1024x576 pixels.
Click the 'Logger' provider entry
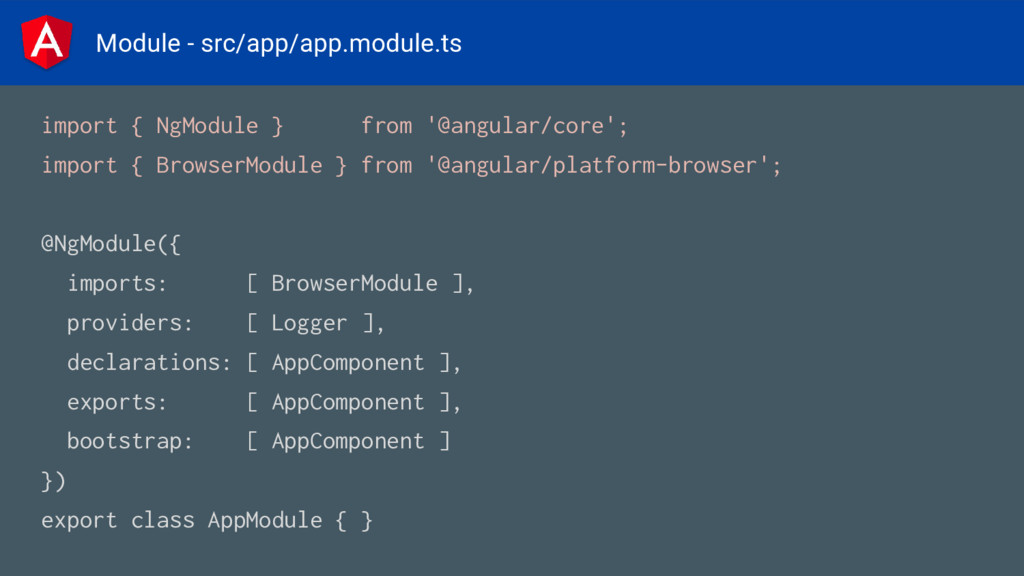[310, 323]
